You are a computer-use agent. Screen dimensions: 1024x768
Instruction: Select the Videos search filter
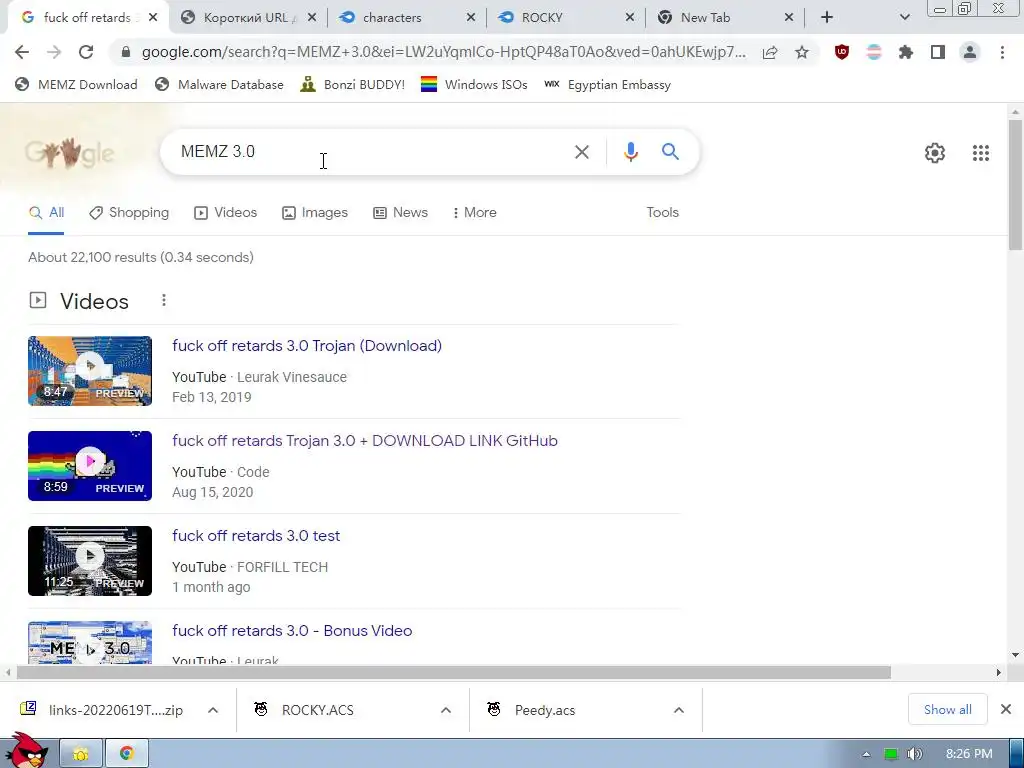(x=226, y=212)
